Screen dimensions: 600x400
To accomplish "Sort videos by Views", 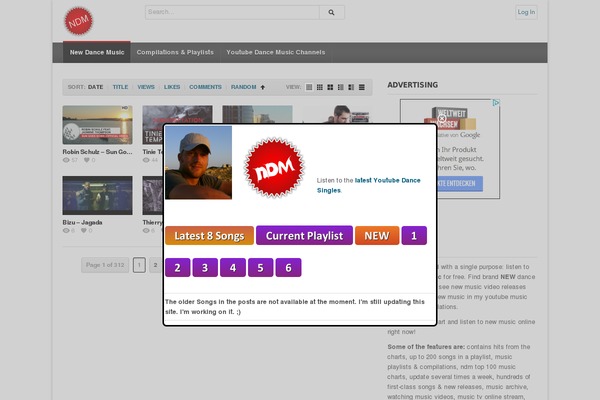I will [146, 87].
